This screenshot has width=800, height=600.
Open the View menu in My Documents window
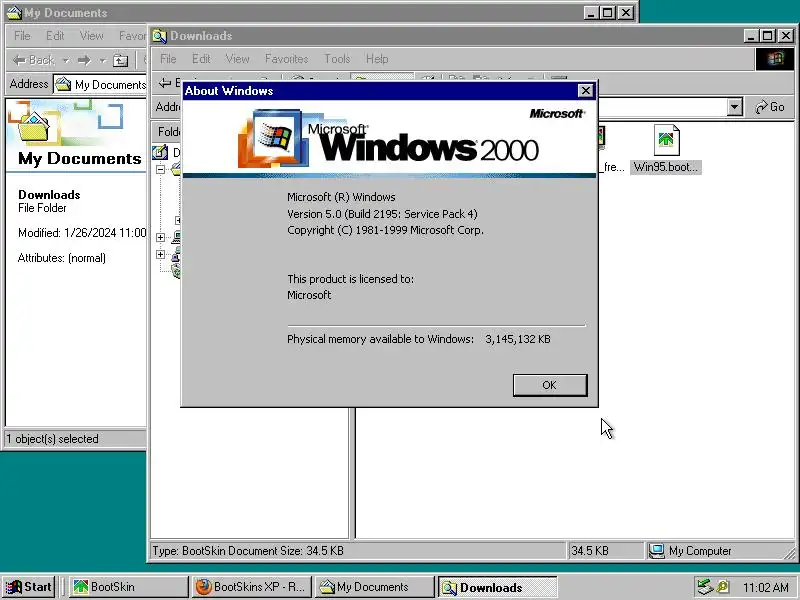coord(91,36)
